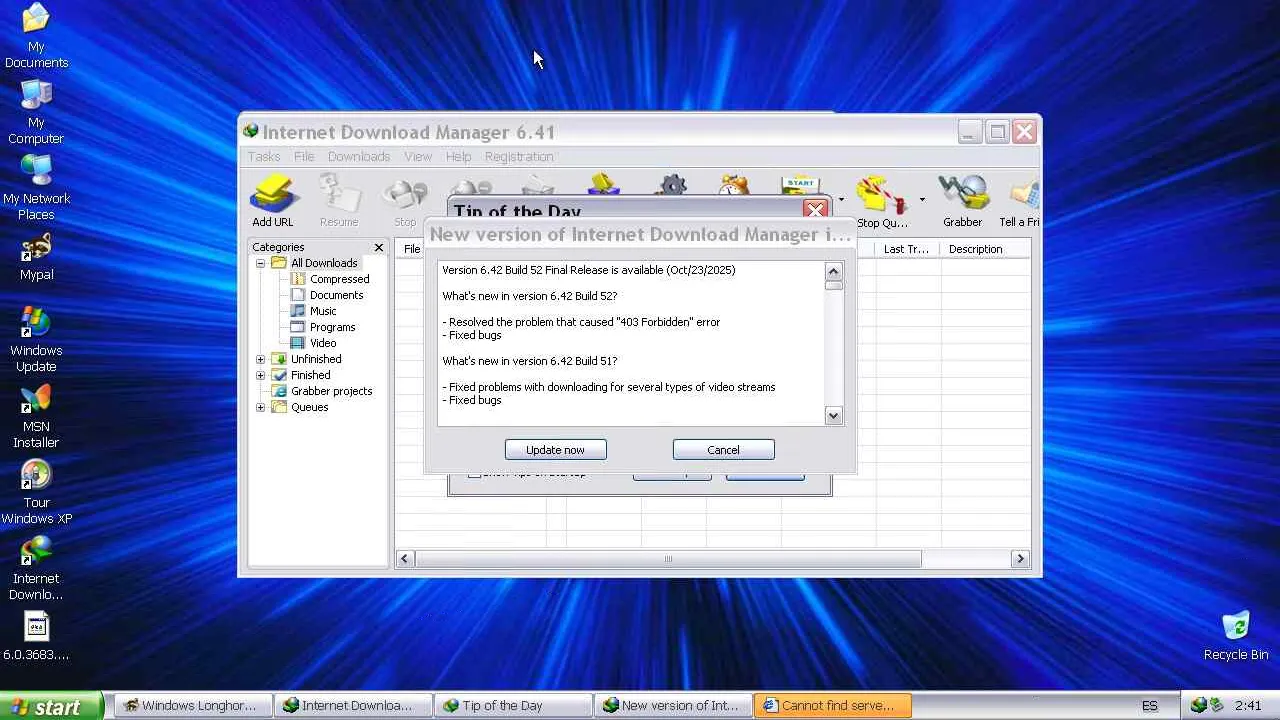The height and width of the screenshot is (720, 1280).
Task: Switch to Cannot find server taskbar button
Action: point(833,706)
